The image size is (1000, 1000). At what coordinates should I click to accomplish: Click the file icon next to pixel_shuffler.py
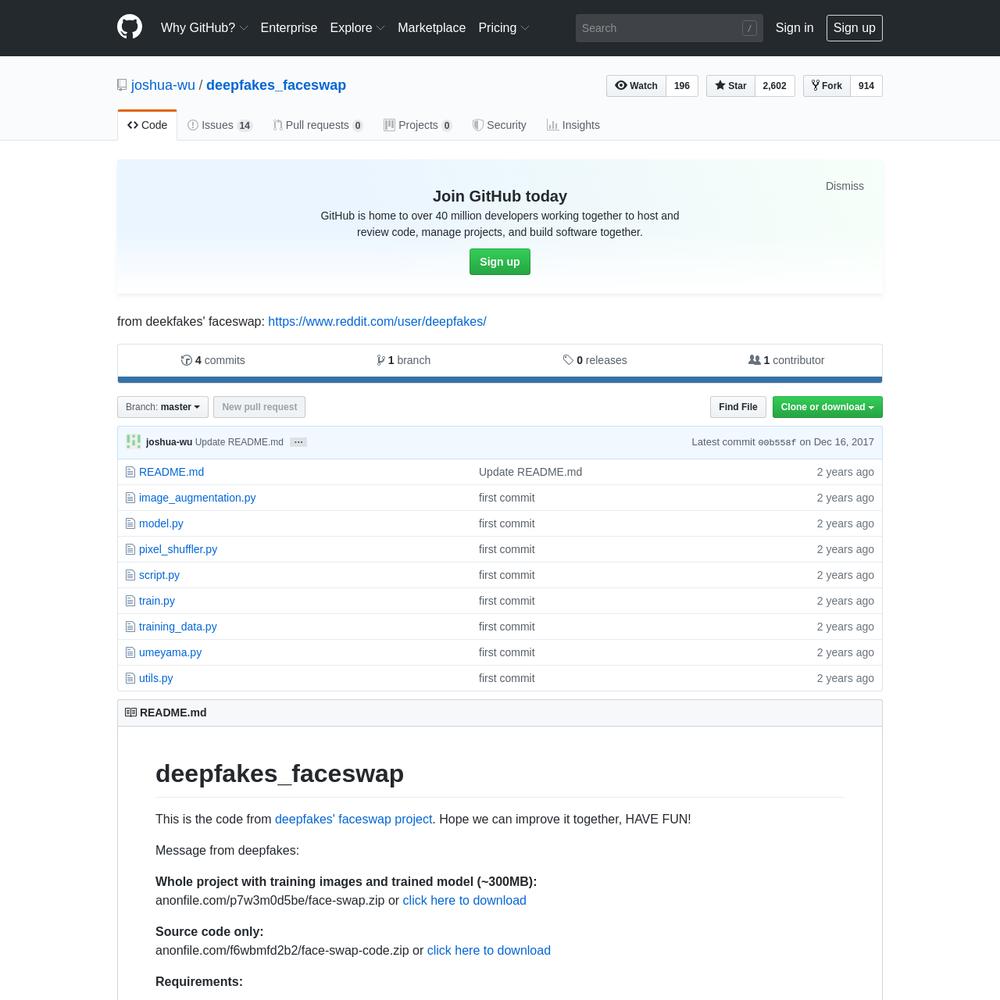(x=130, y=549)
